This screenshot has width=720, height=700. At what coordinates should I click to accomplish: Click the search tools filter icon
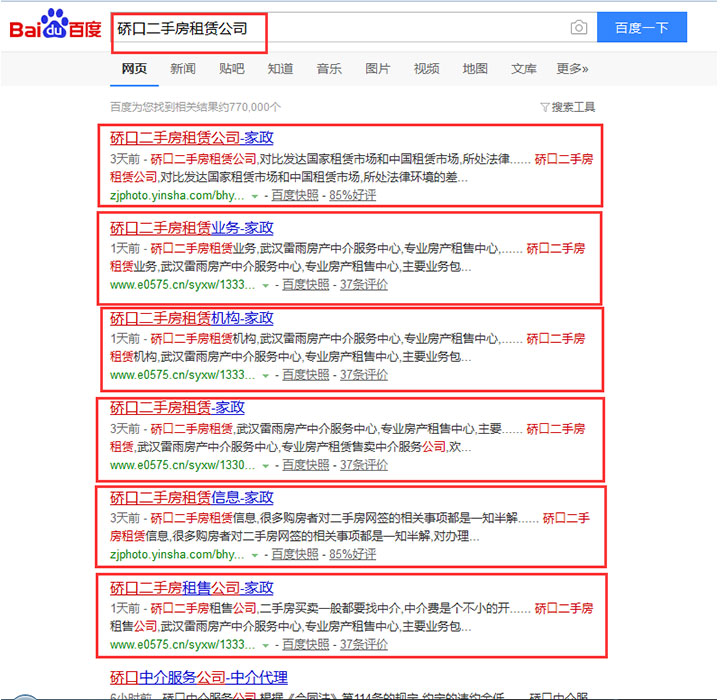[545, 107]
